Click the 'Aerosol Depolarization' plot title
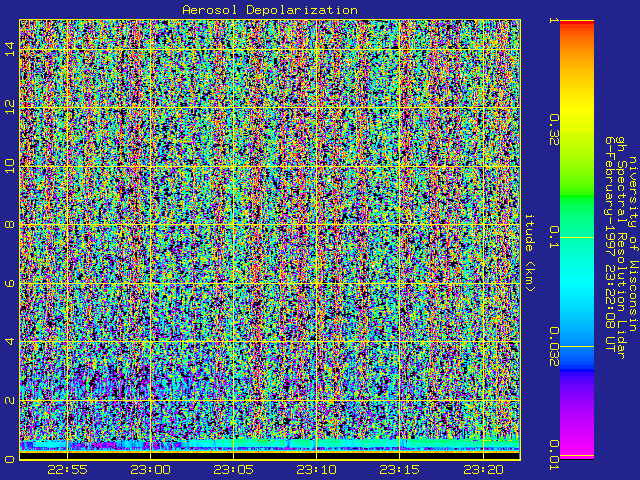The width and height of the screenshot is (640, 480). [270, 10]
